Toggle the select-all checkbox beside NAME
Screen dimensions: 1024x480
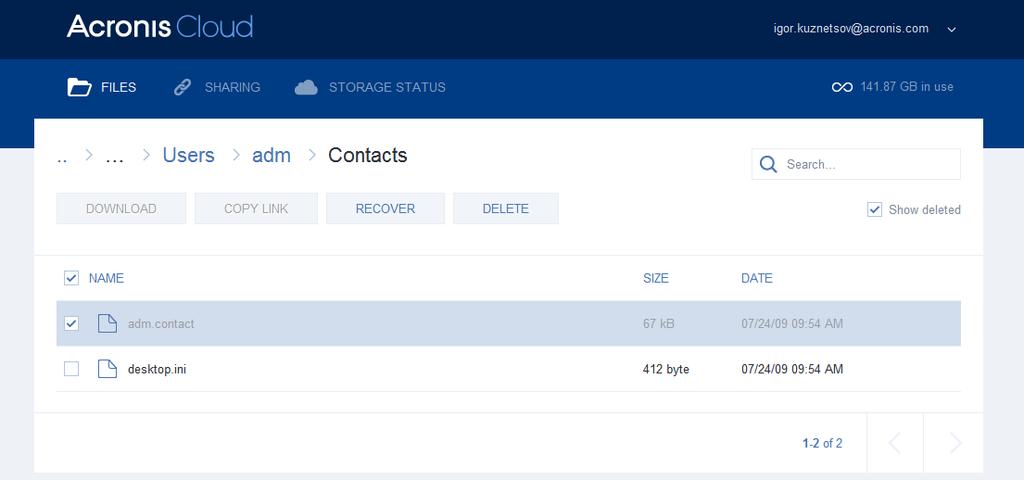point(71,278)
